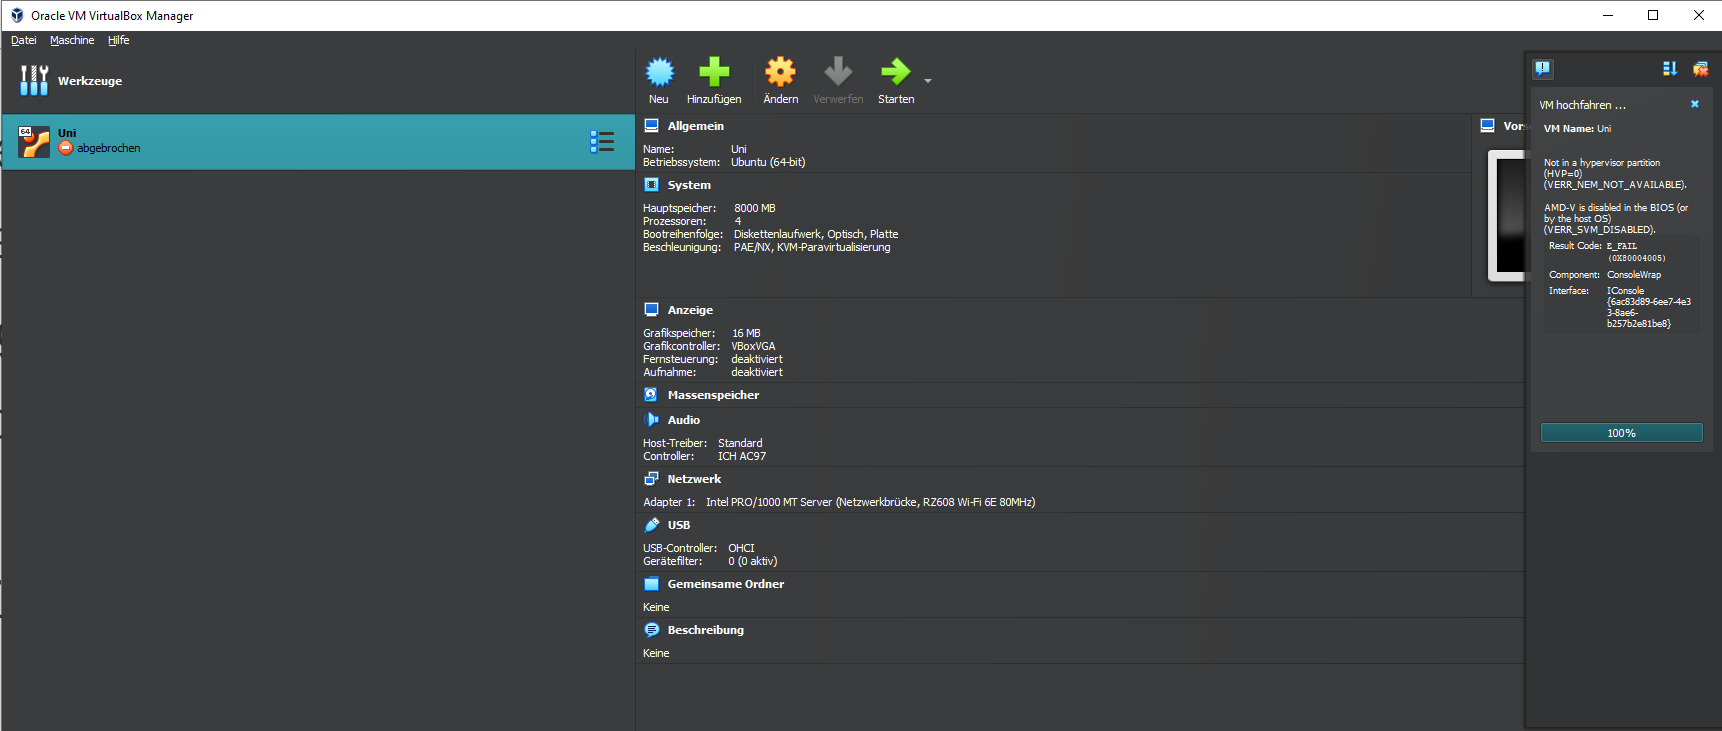Image resolution: width=1722 pixels, height=731 pixels.
Task: Click 'Intel PRO/1000 MT Server' adapter text
Action: click(x=769, y=502)
